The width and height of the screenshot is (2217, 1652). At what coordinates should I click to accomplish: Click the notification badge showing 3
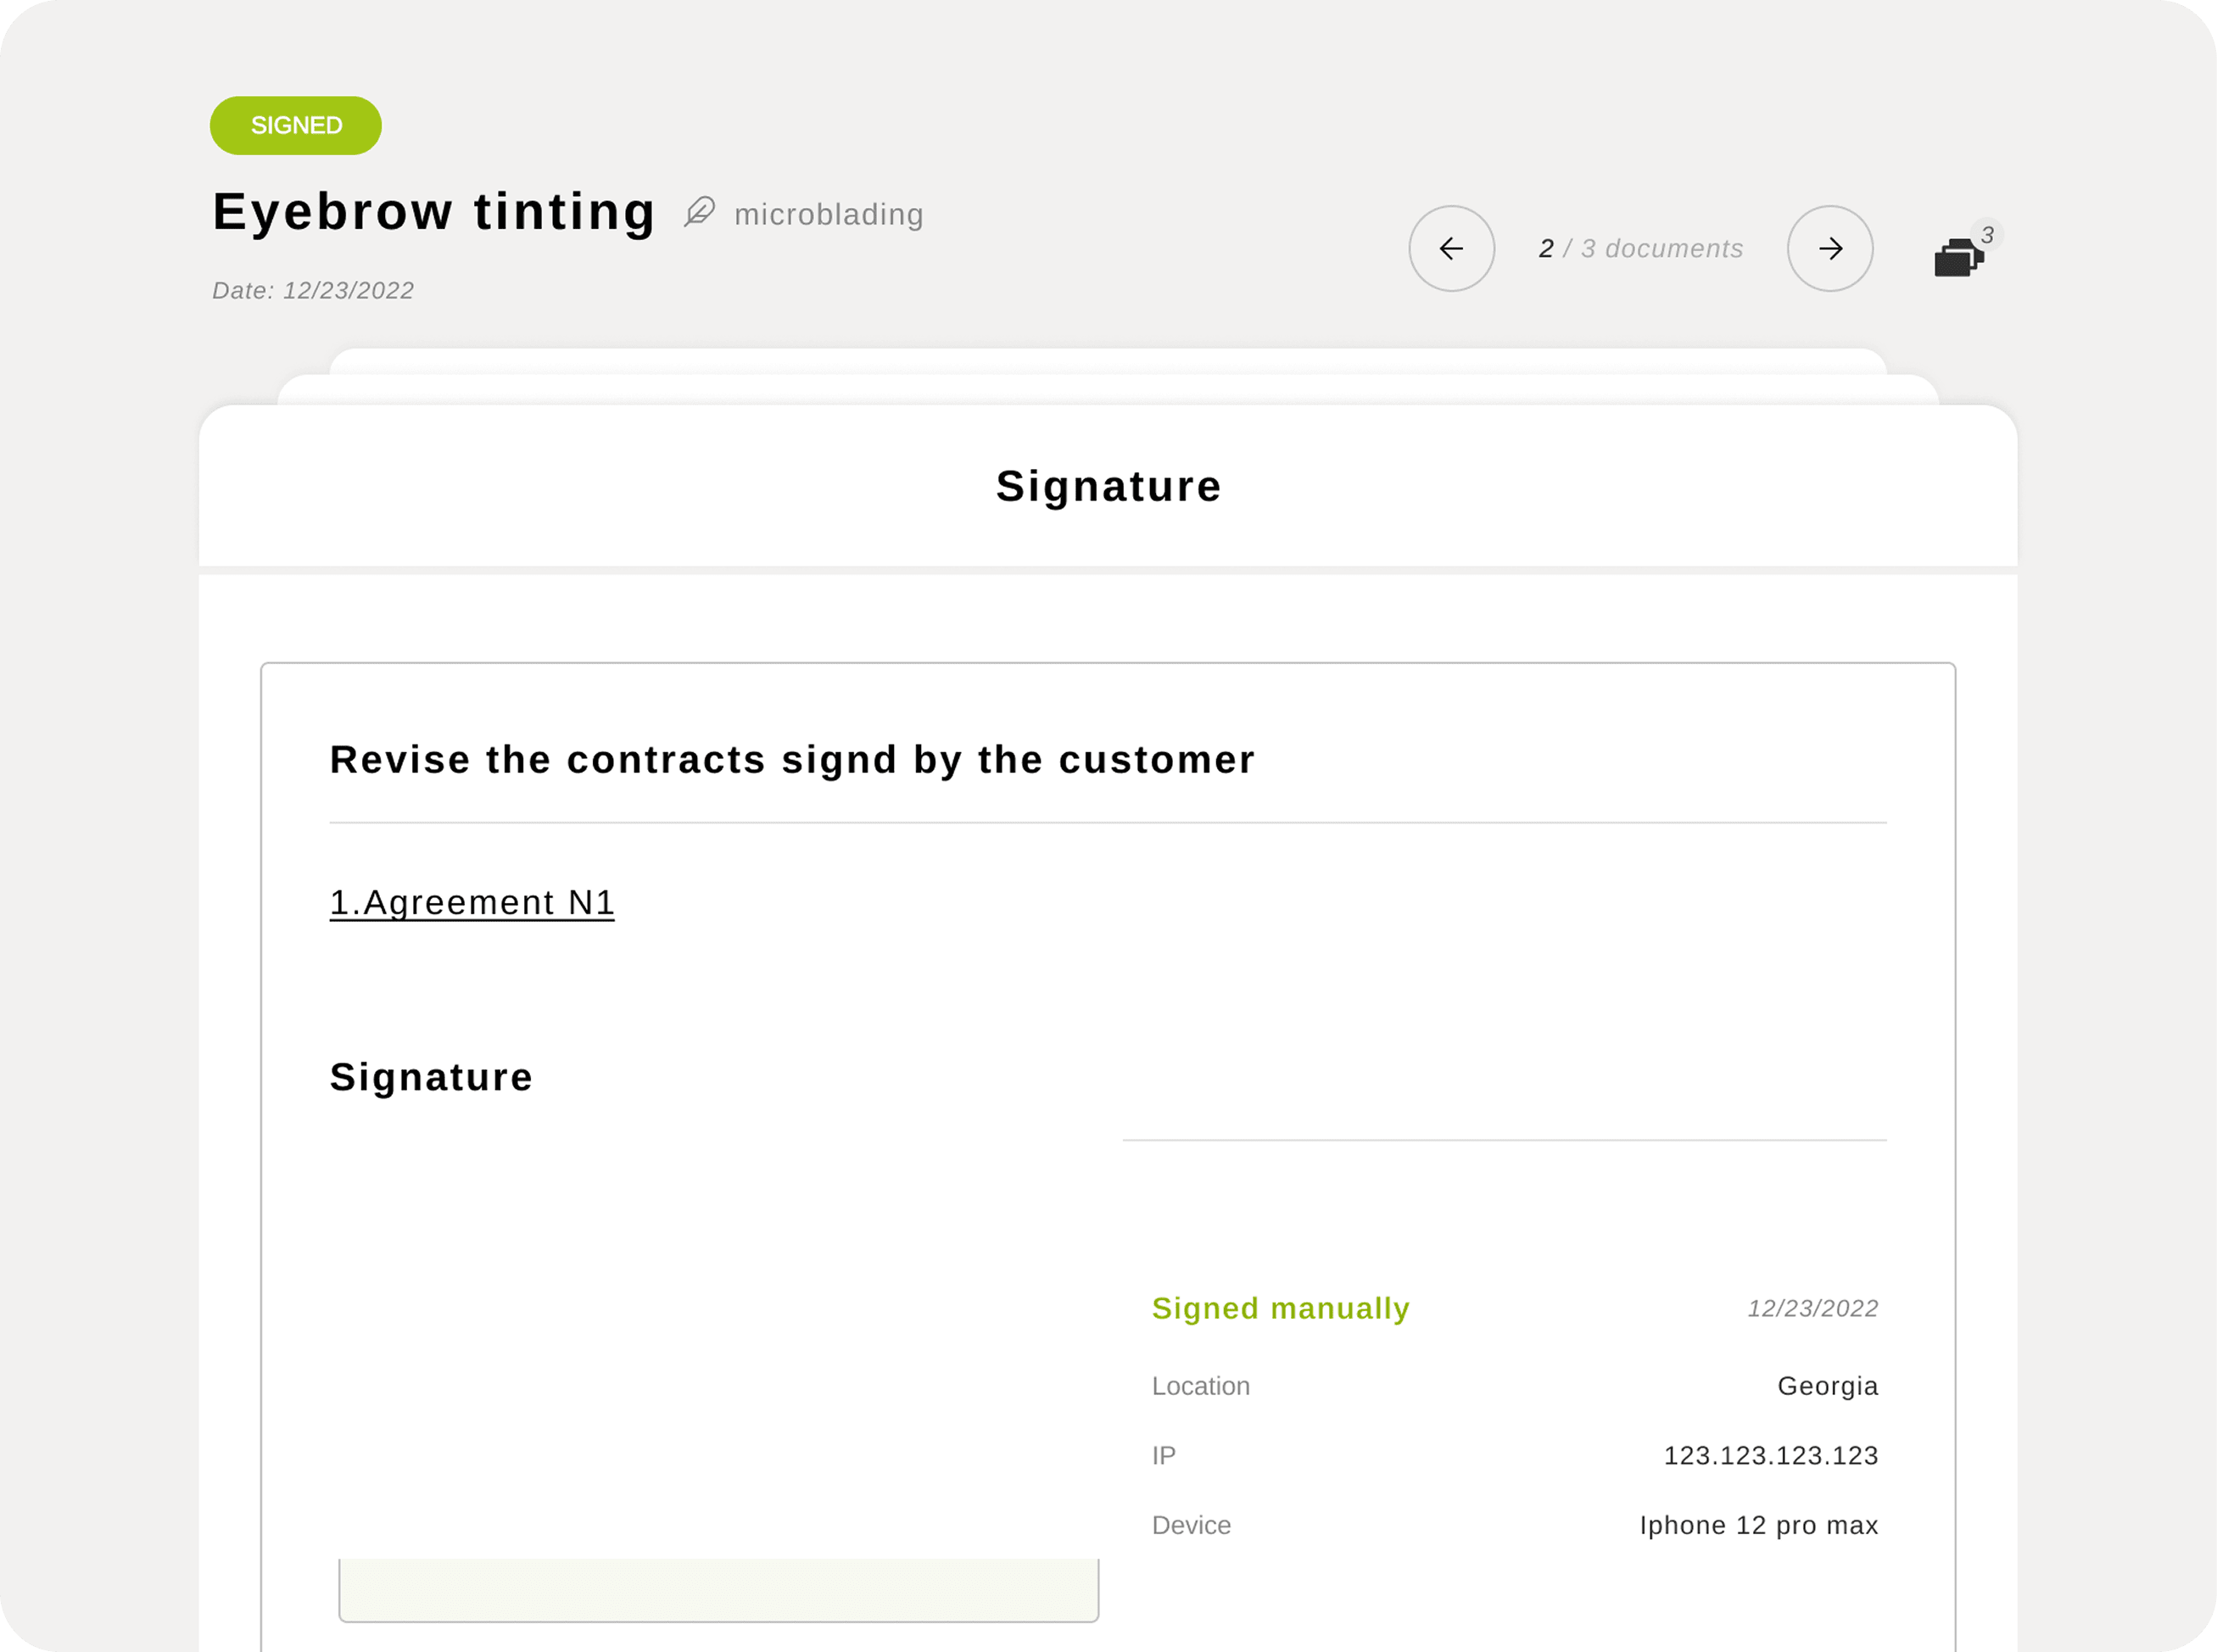click(1986, 235)
